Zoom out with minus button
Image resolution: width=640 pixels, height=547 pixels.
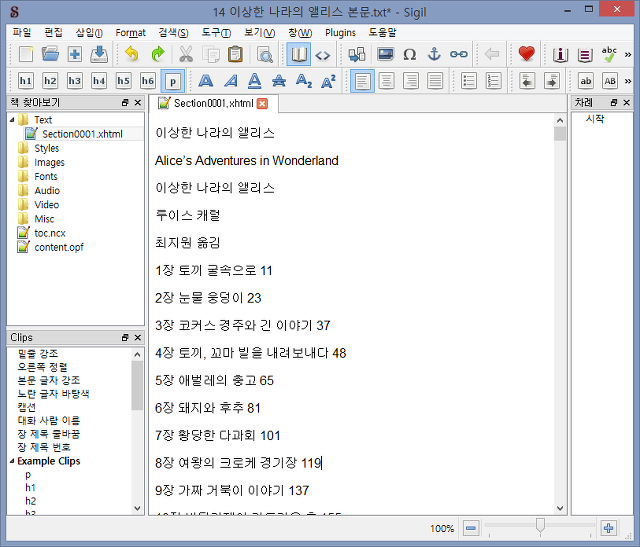coord(471,528)
